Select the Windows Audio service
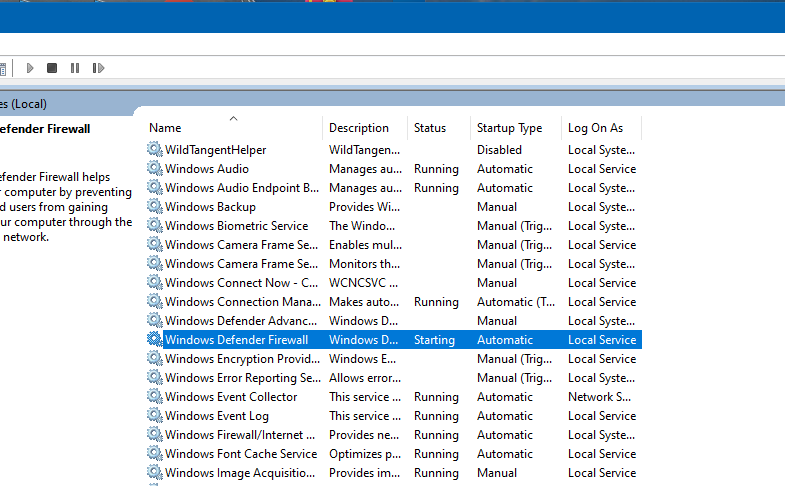 (x=394, y=169)
